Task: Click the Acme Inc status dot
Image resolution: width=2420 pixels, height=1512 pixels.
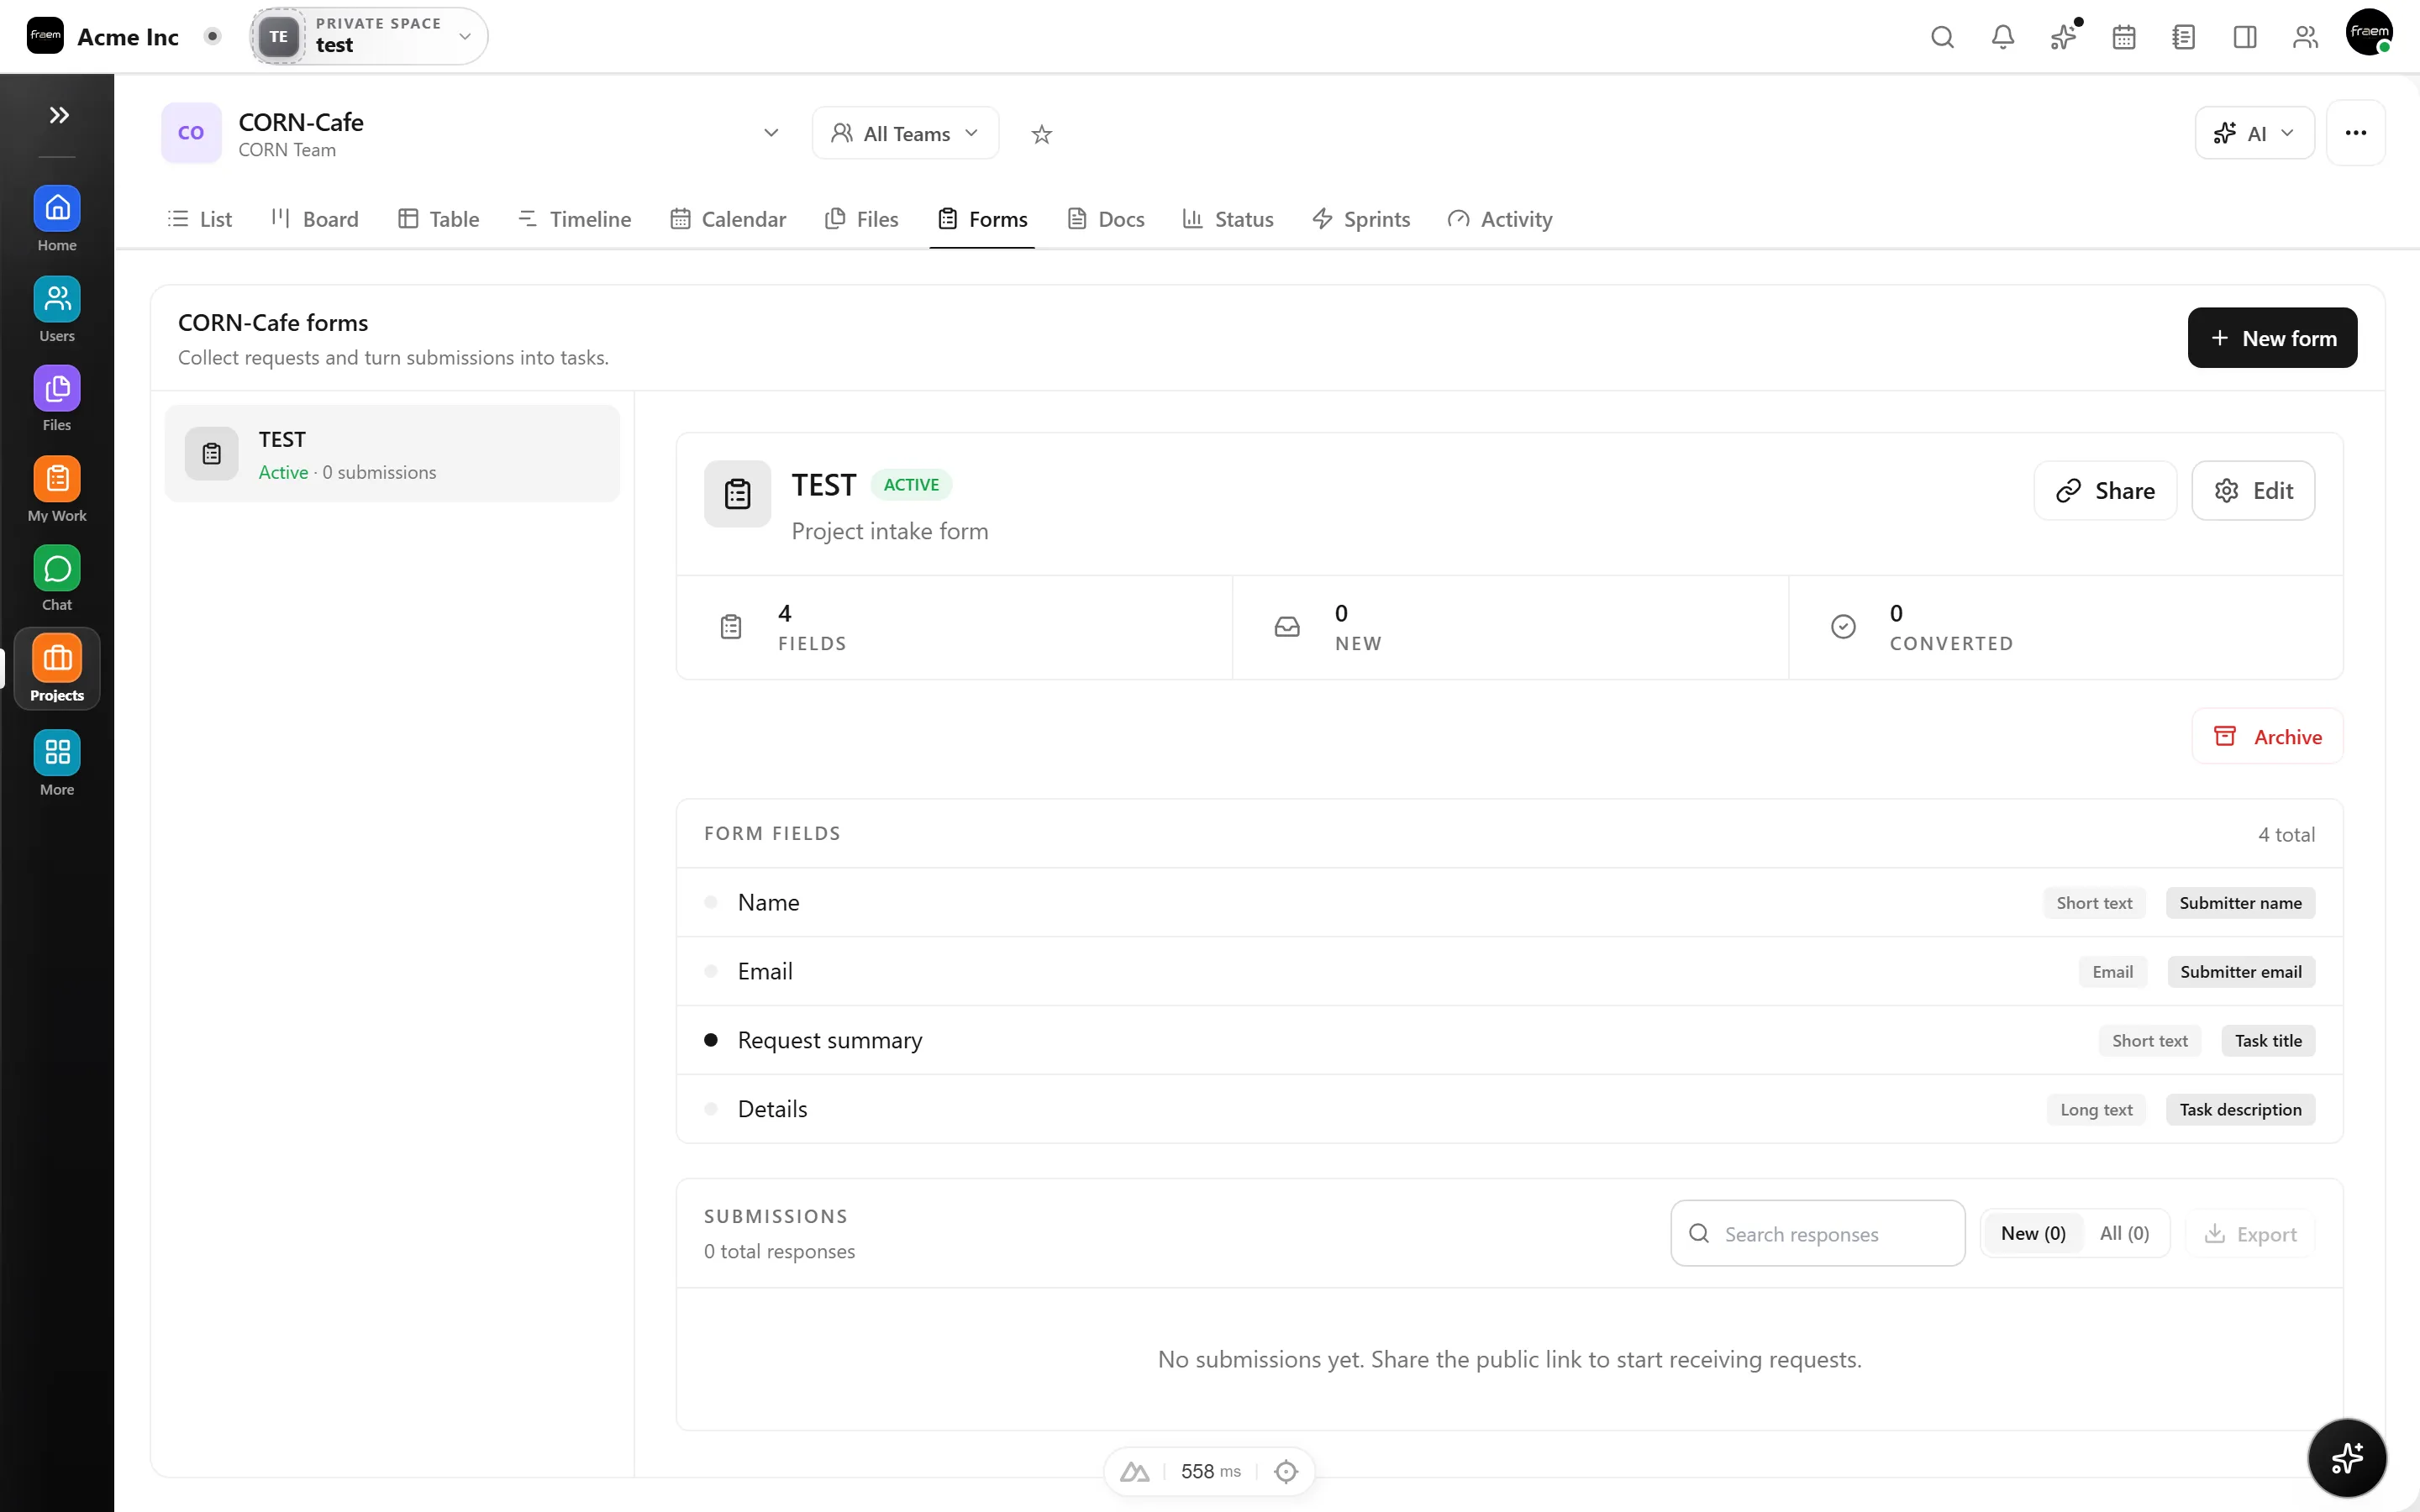Action: click(x=212, y=37)
